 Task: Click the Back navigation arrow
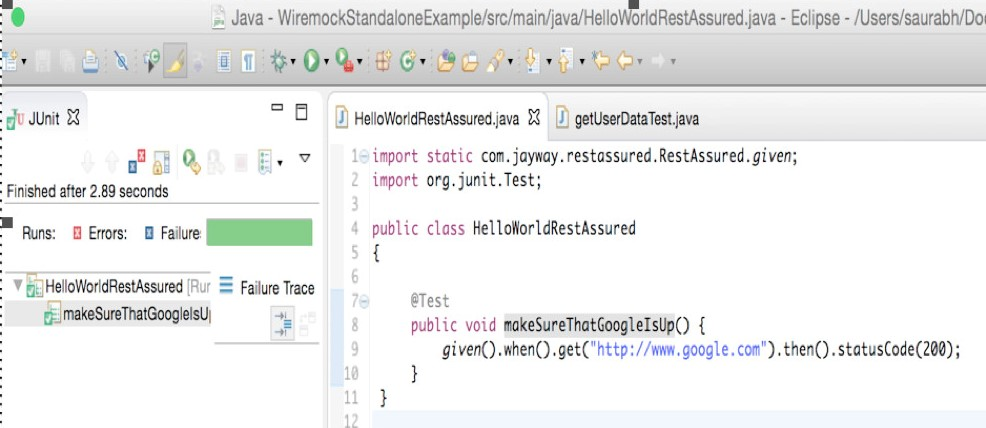click(x=624, y=61)
